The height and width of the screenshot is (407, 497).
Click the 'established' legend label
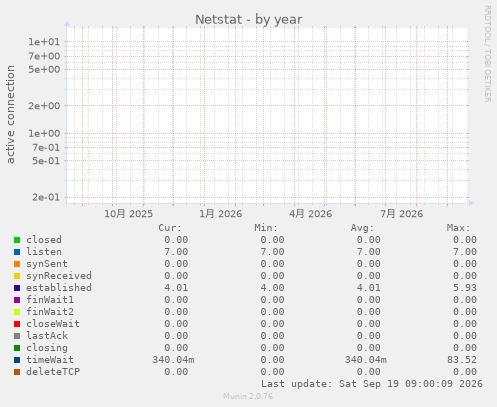[x=59, y=288]
